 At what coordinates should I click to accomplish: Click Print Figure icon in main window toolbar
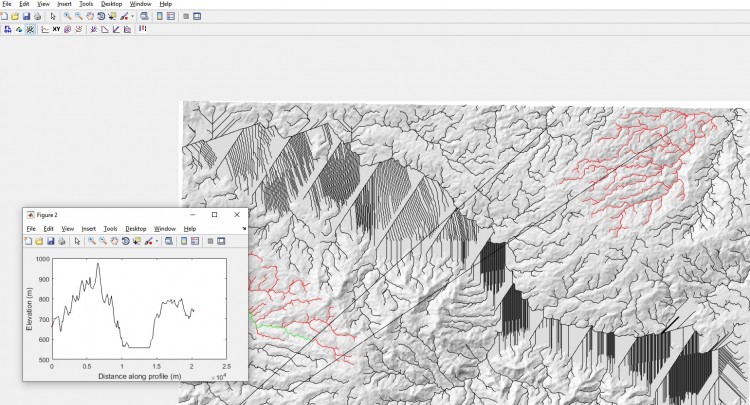37,16
